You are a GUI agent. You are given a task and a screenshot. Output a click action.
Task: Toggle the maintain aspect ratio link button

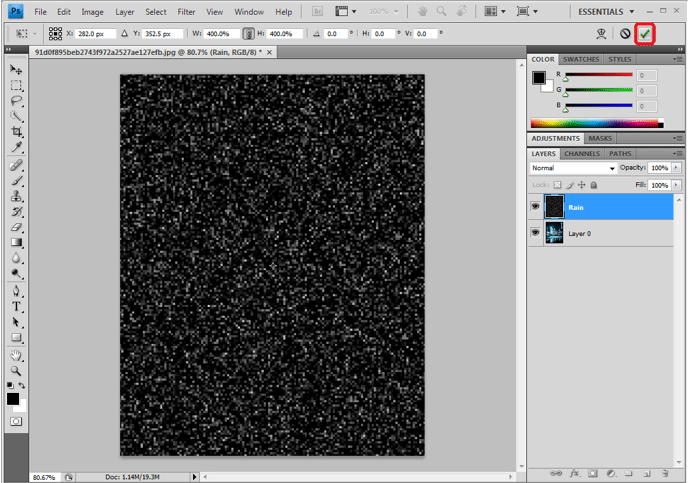pyautogui.click(x=249, y=33)
